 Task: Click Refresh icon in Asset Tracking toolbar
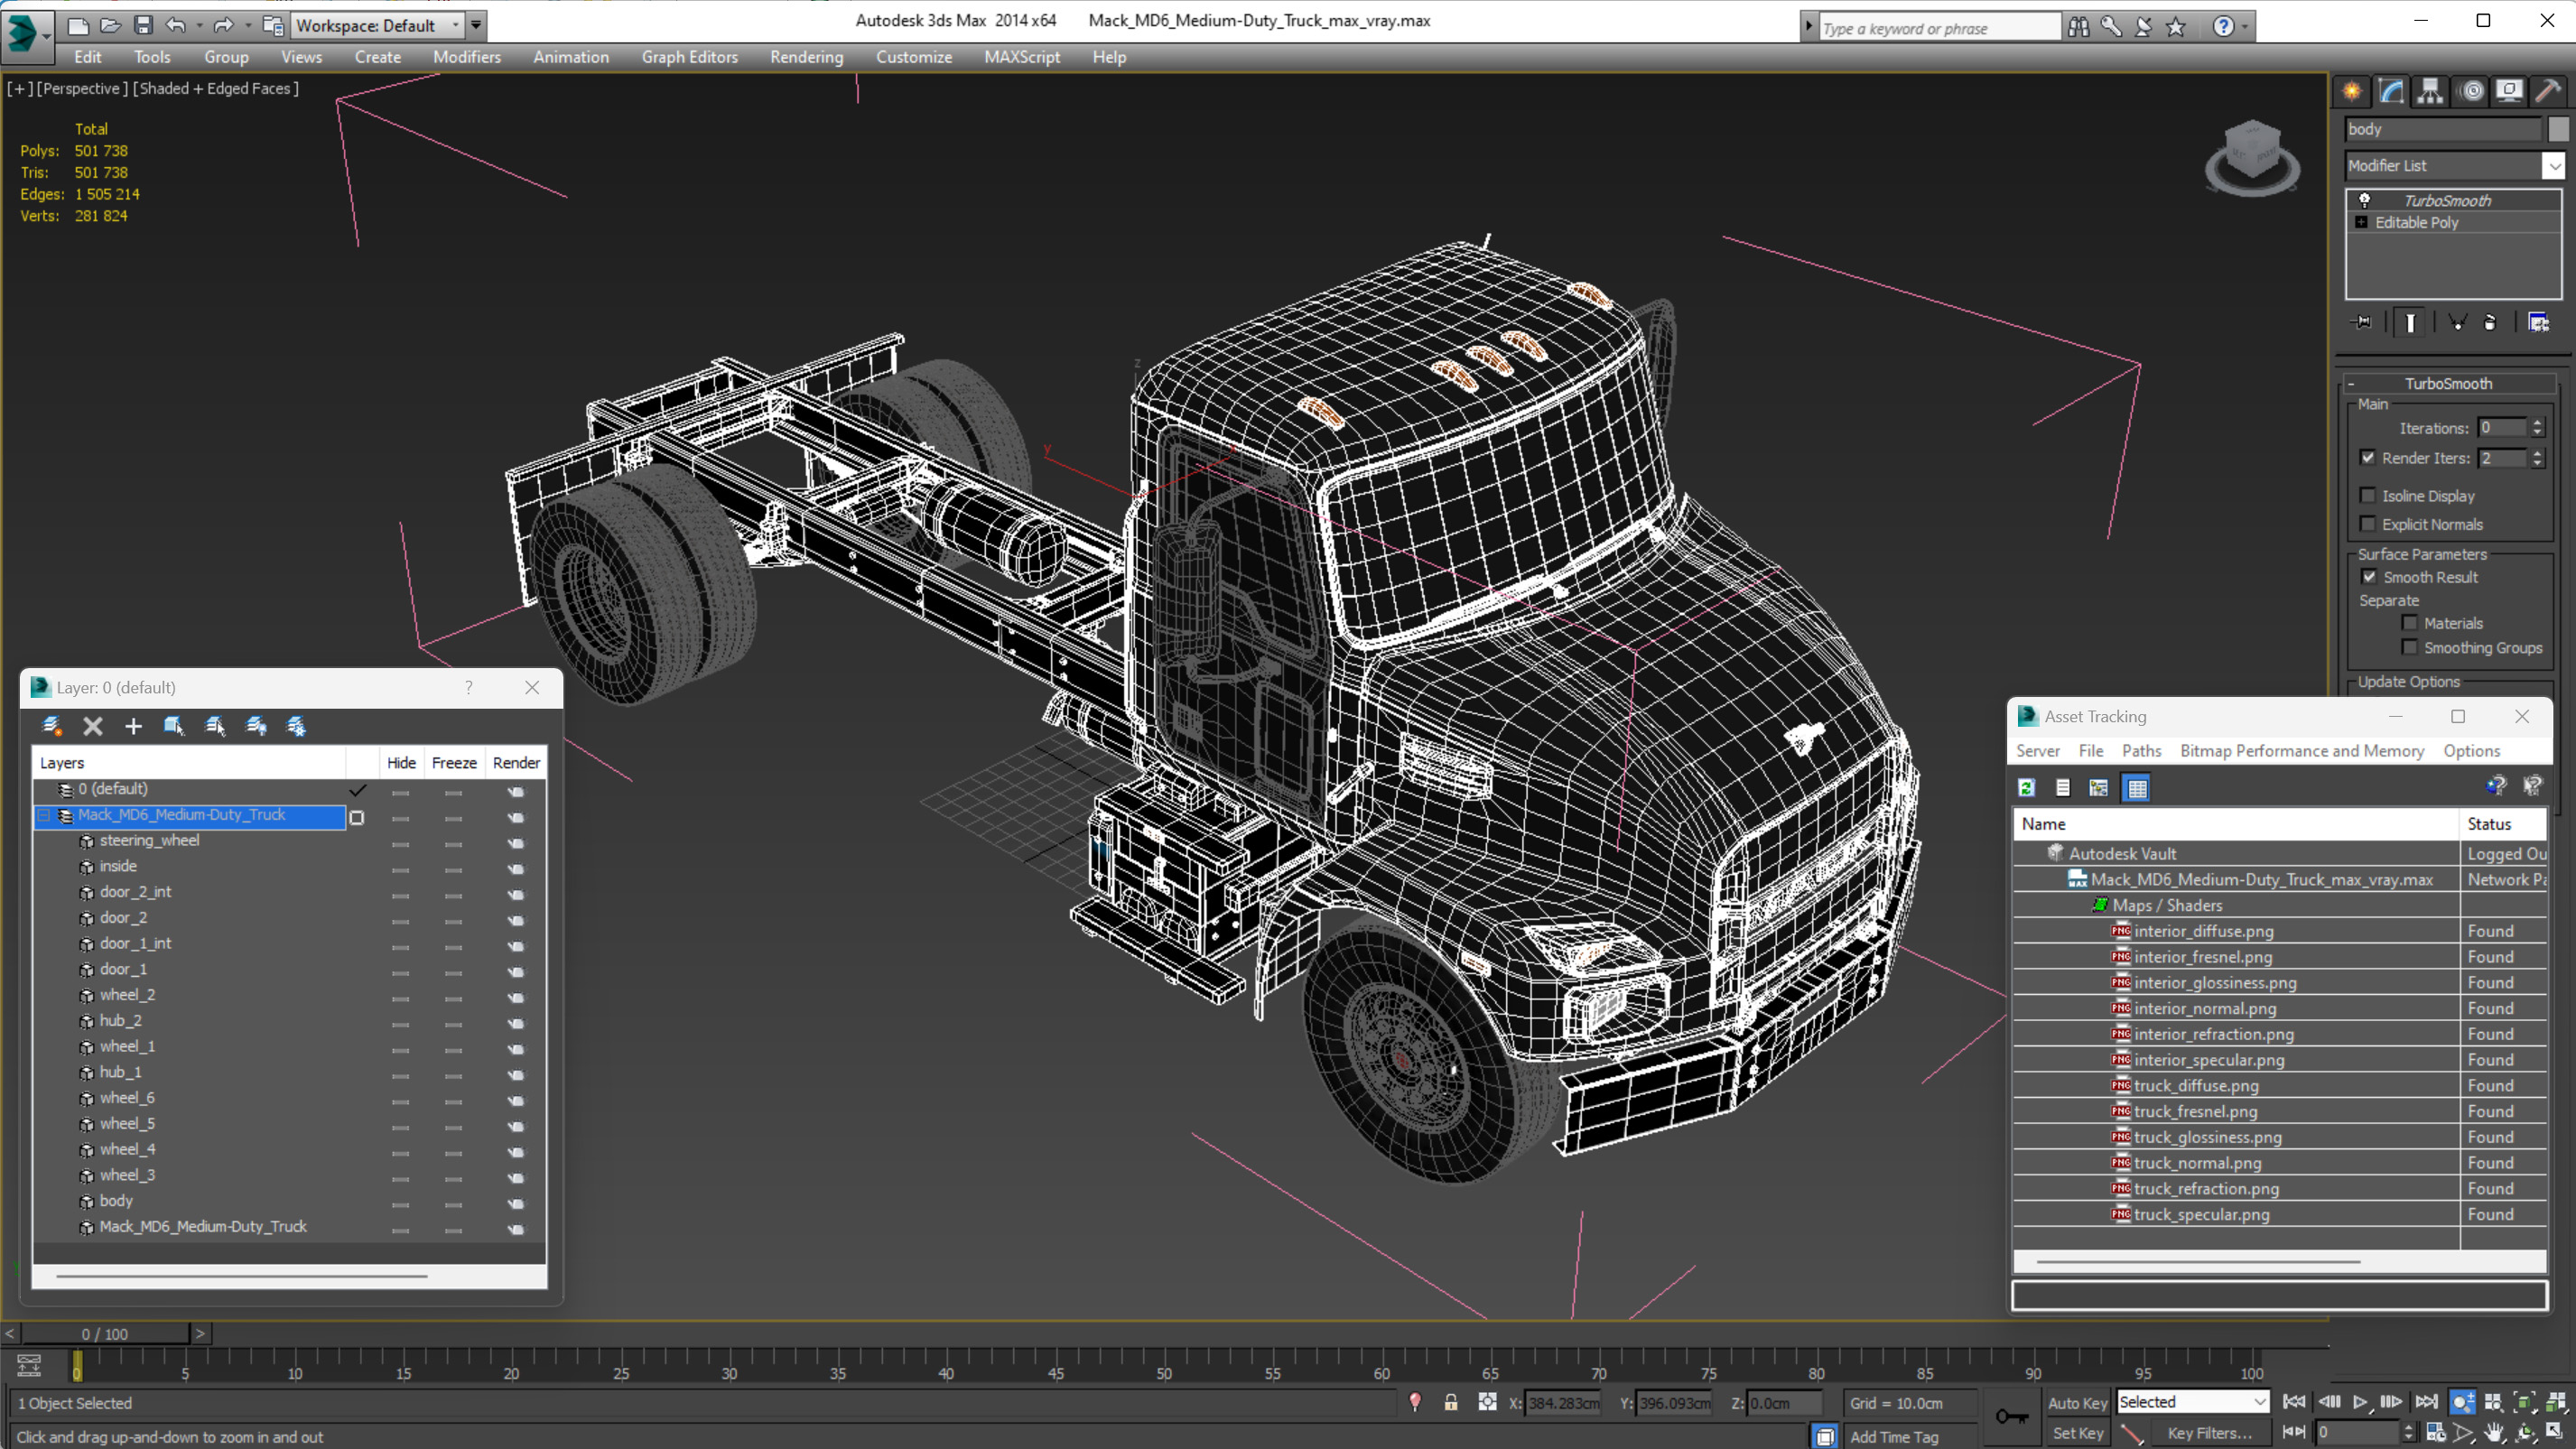pos(2026,788)
